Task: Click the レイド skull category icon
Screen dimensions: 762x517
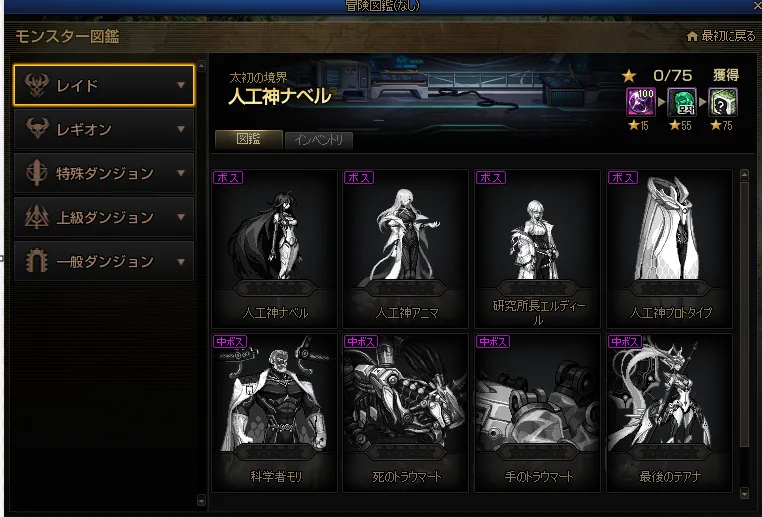Action: click(36, 86)
